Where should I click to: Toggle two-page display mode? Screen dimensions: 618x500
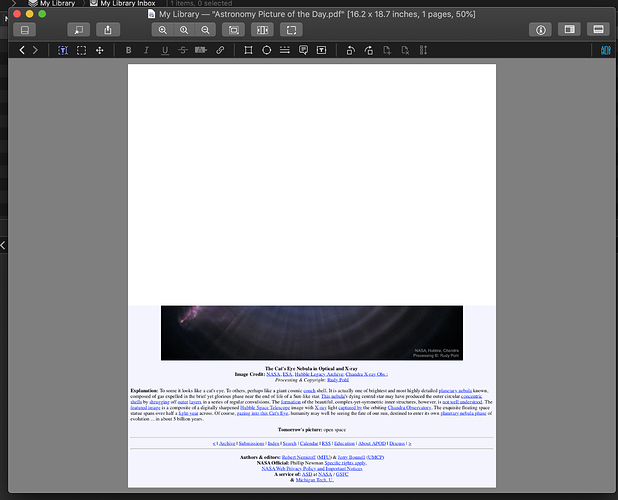click(262, 30)
